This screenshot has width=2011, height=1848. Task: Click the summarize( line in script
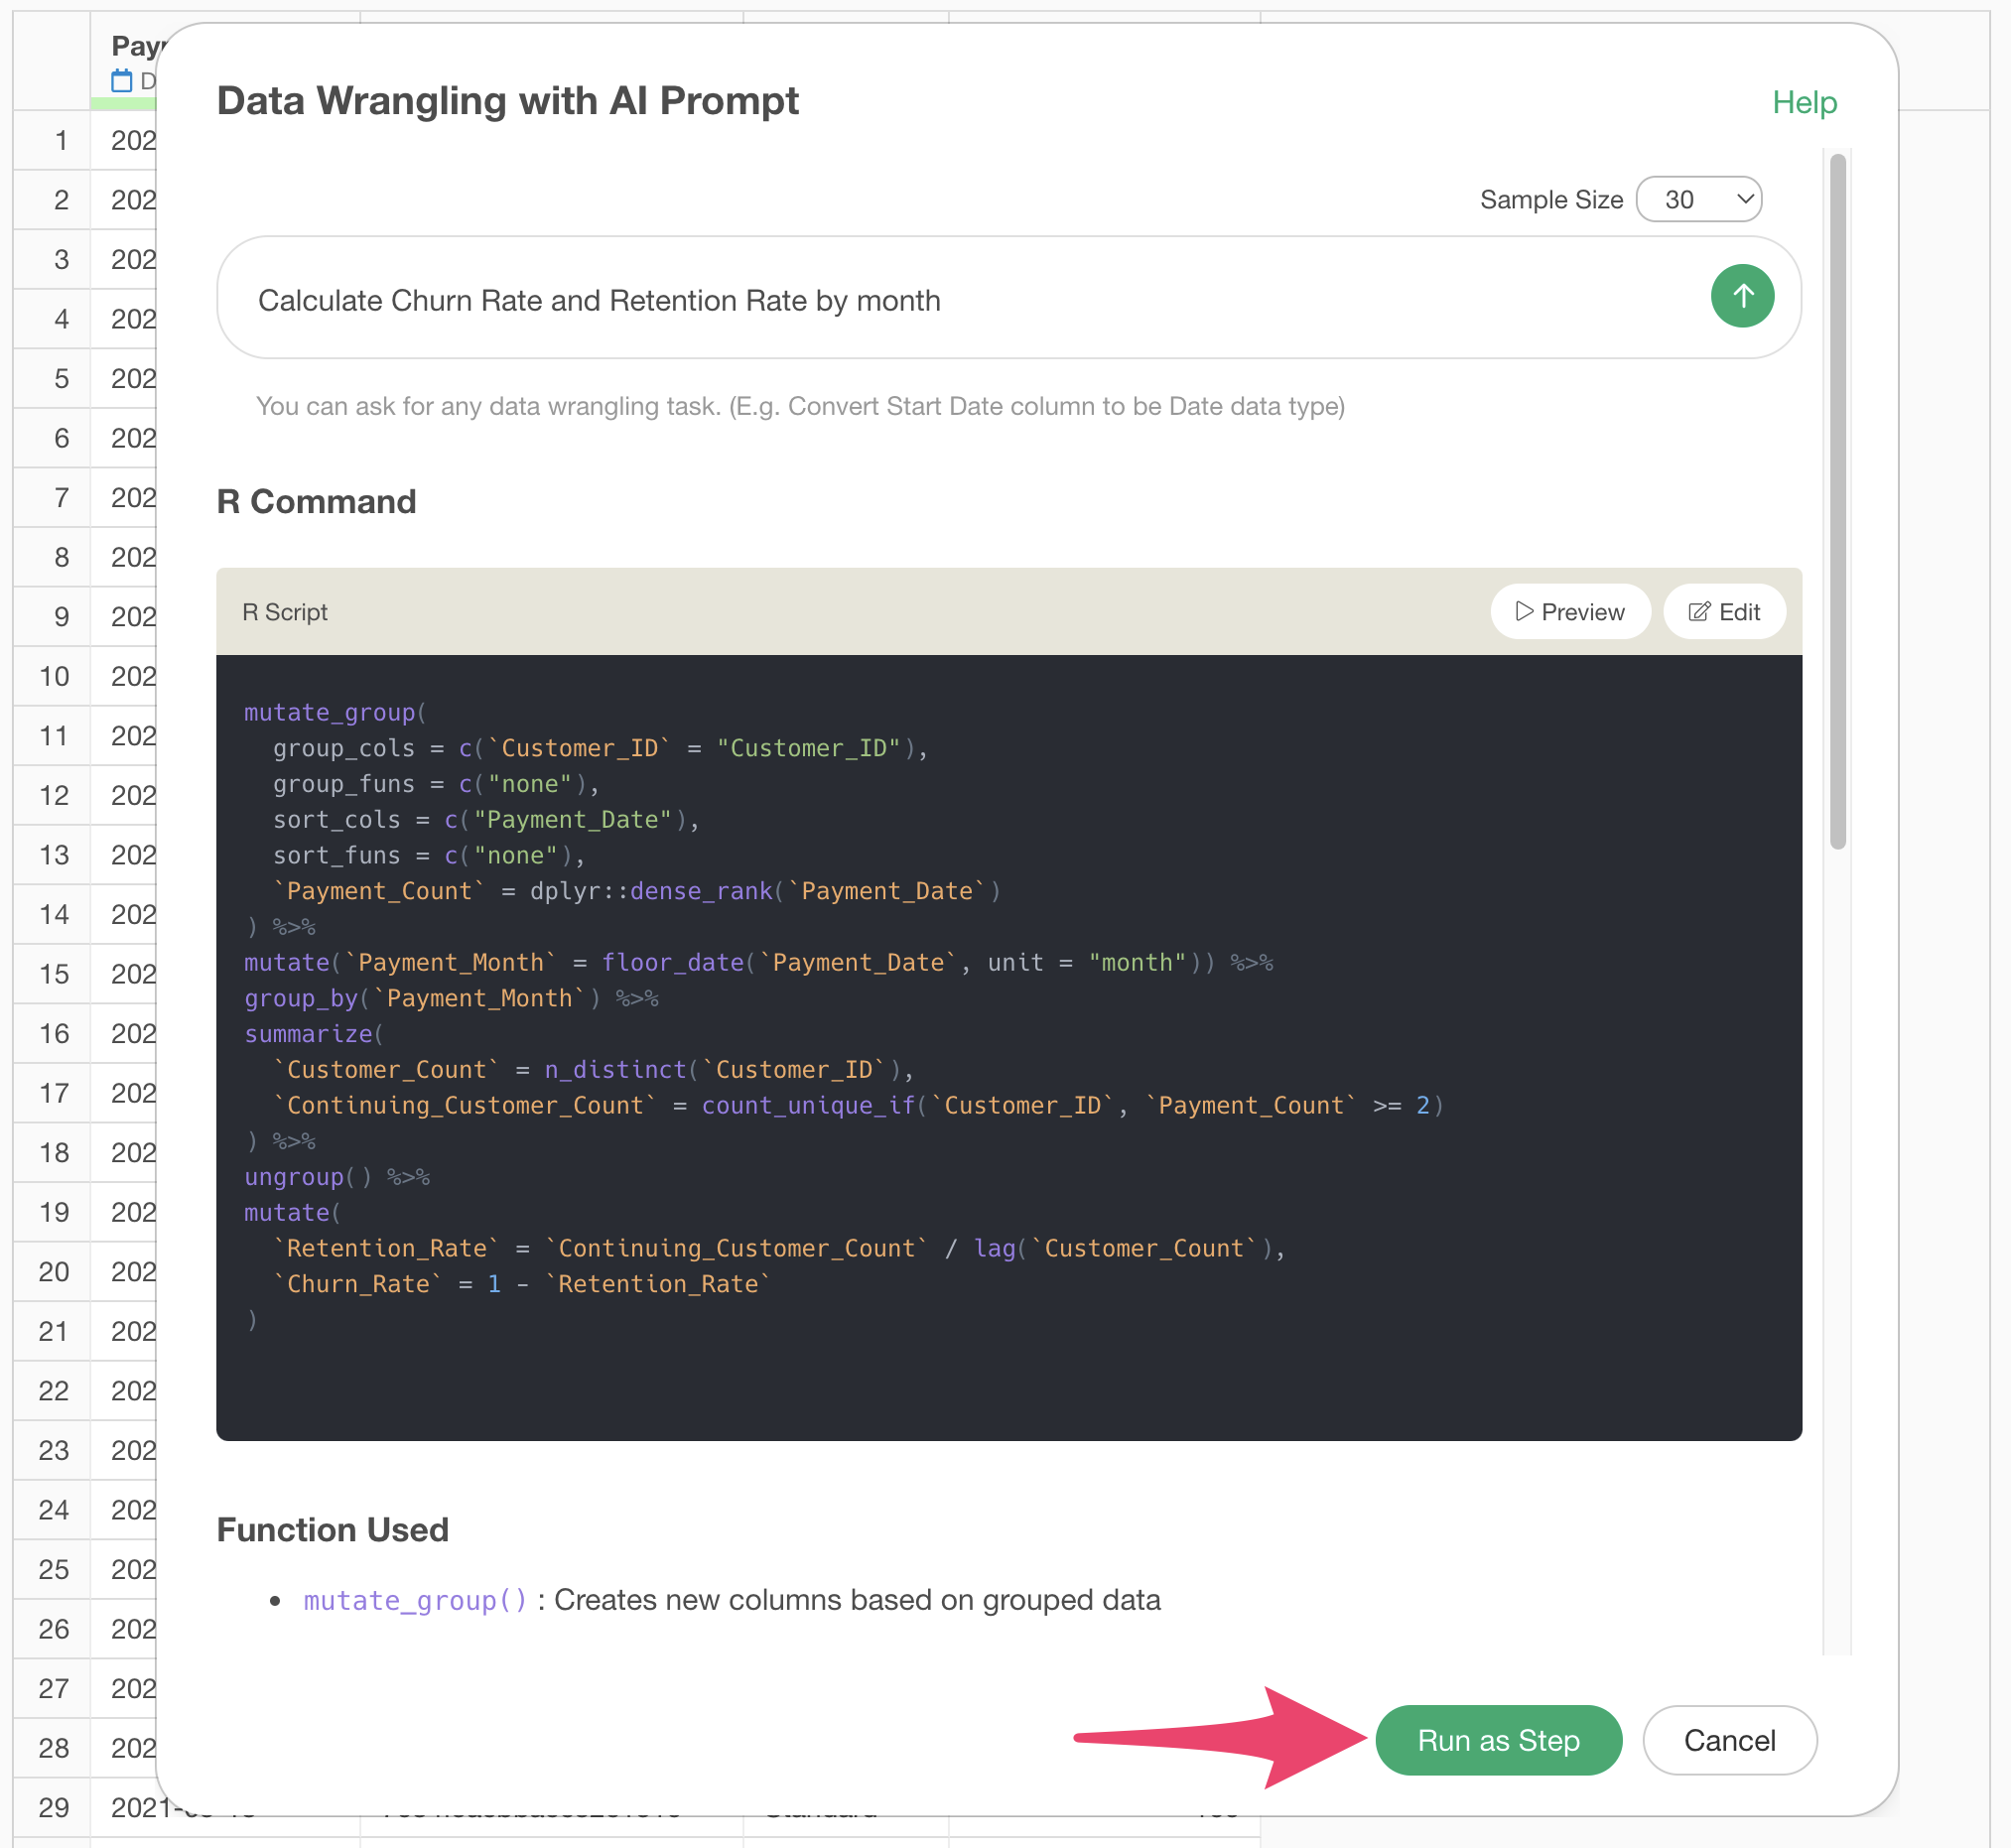(x=314, y=1034)
